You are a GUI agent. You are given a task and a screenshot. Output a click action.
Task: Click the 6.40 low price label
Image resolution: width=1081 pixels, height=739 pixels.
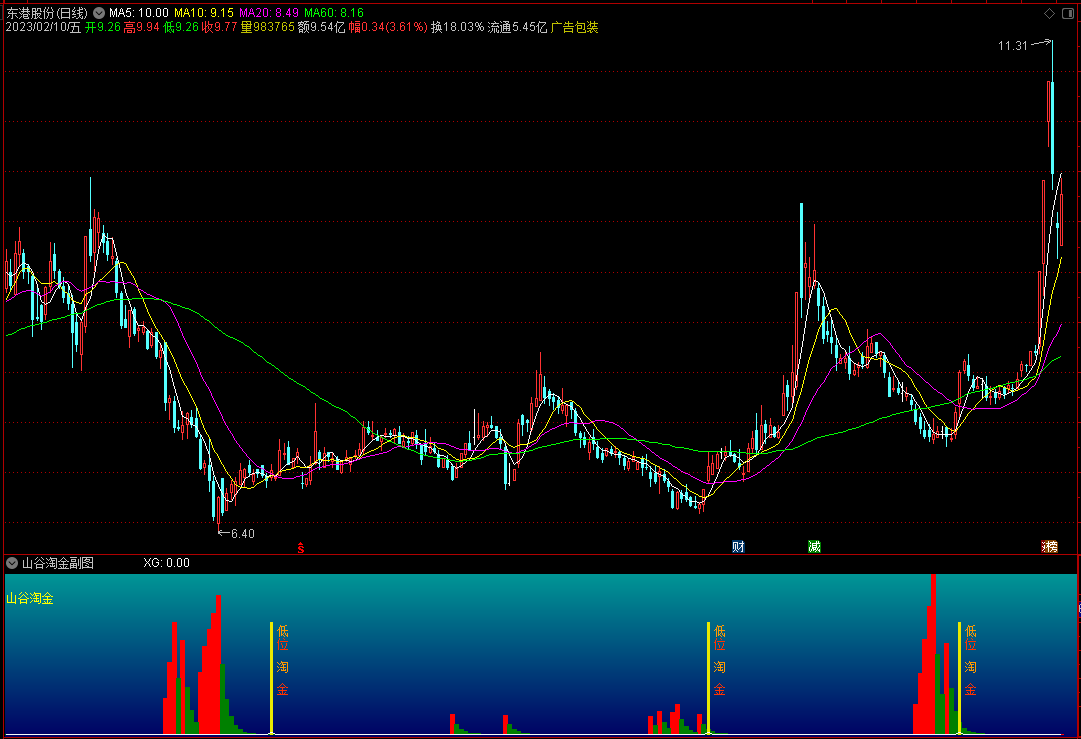coord(243,534)
